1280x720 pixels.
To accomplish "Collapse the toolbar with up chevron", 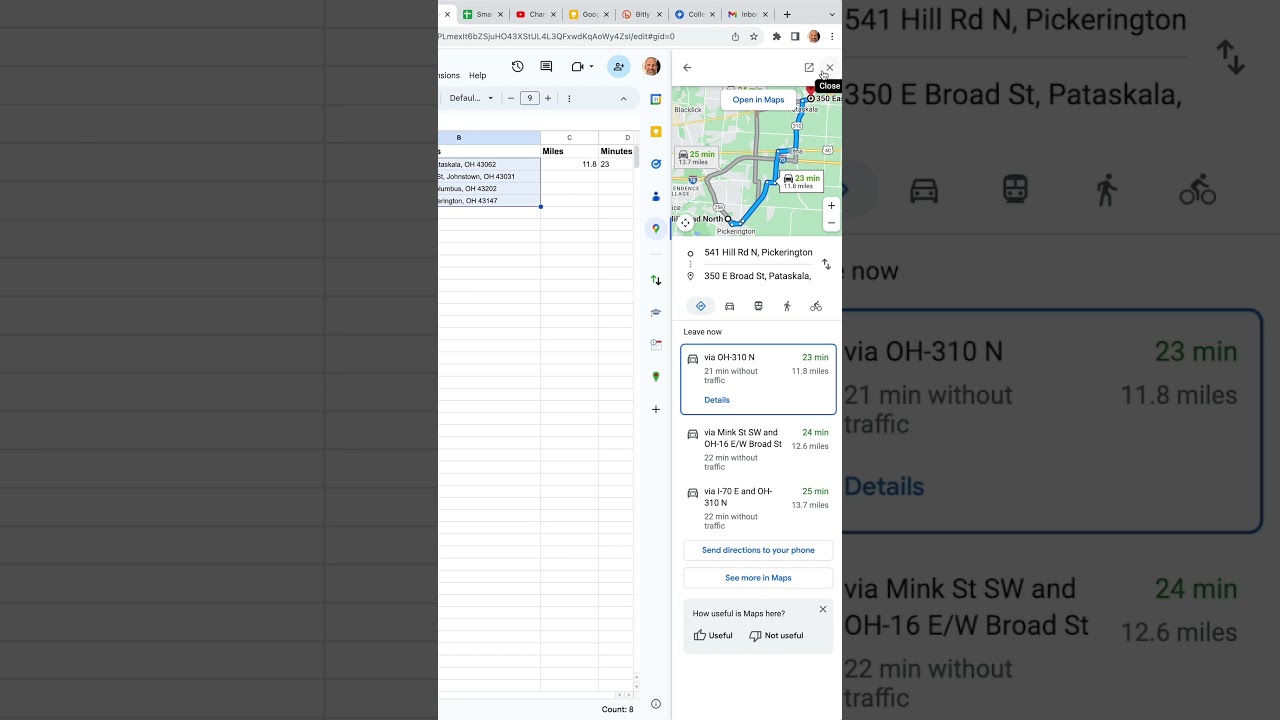I will pos(623,98).
